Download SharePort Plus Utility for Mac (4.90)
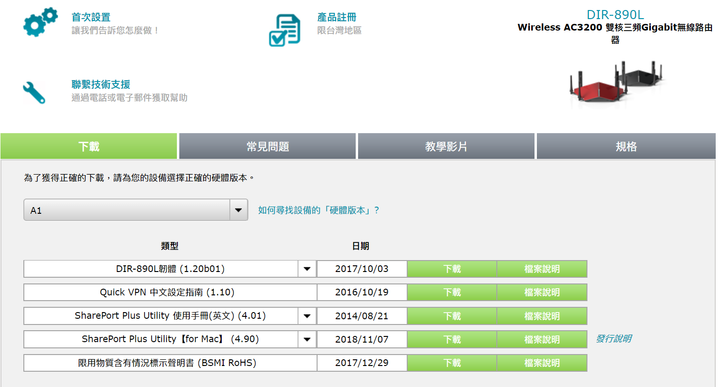Viewport: 720px width, 387px height. [452, 339]
